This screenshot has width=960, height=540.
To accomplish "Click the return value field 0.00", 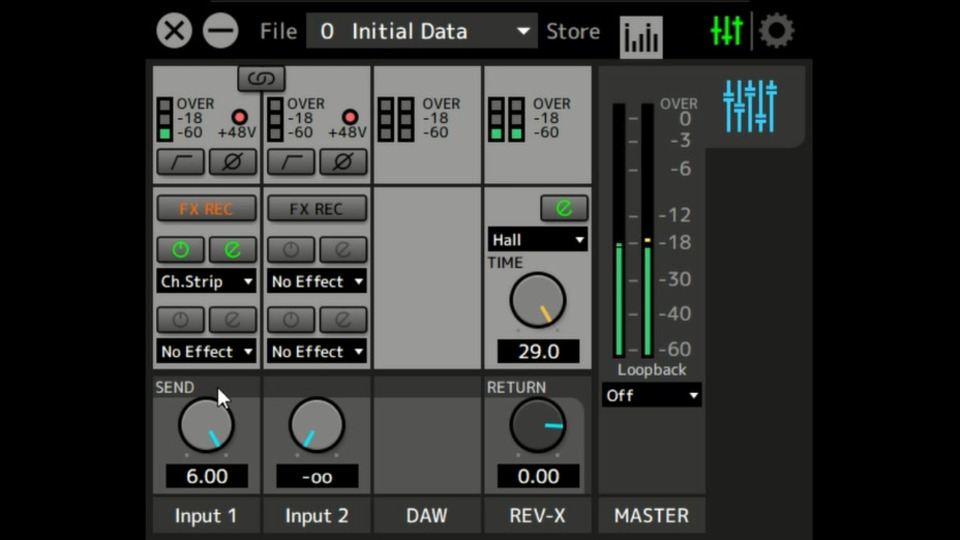I will (538, 476).
